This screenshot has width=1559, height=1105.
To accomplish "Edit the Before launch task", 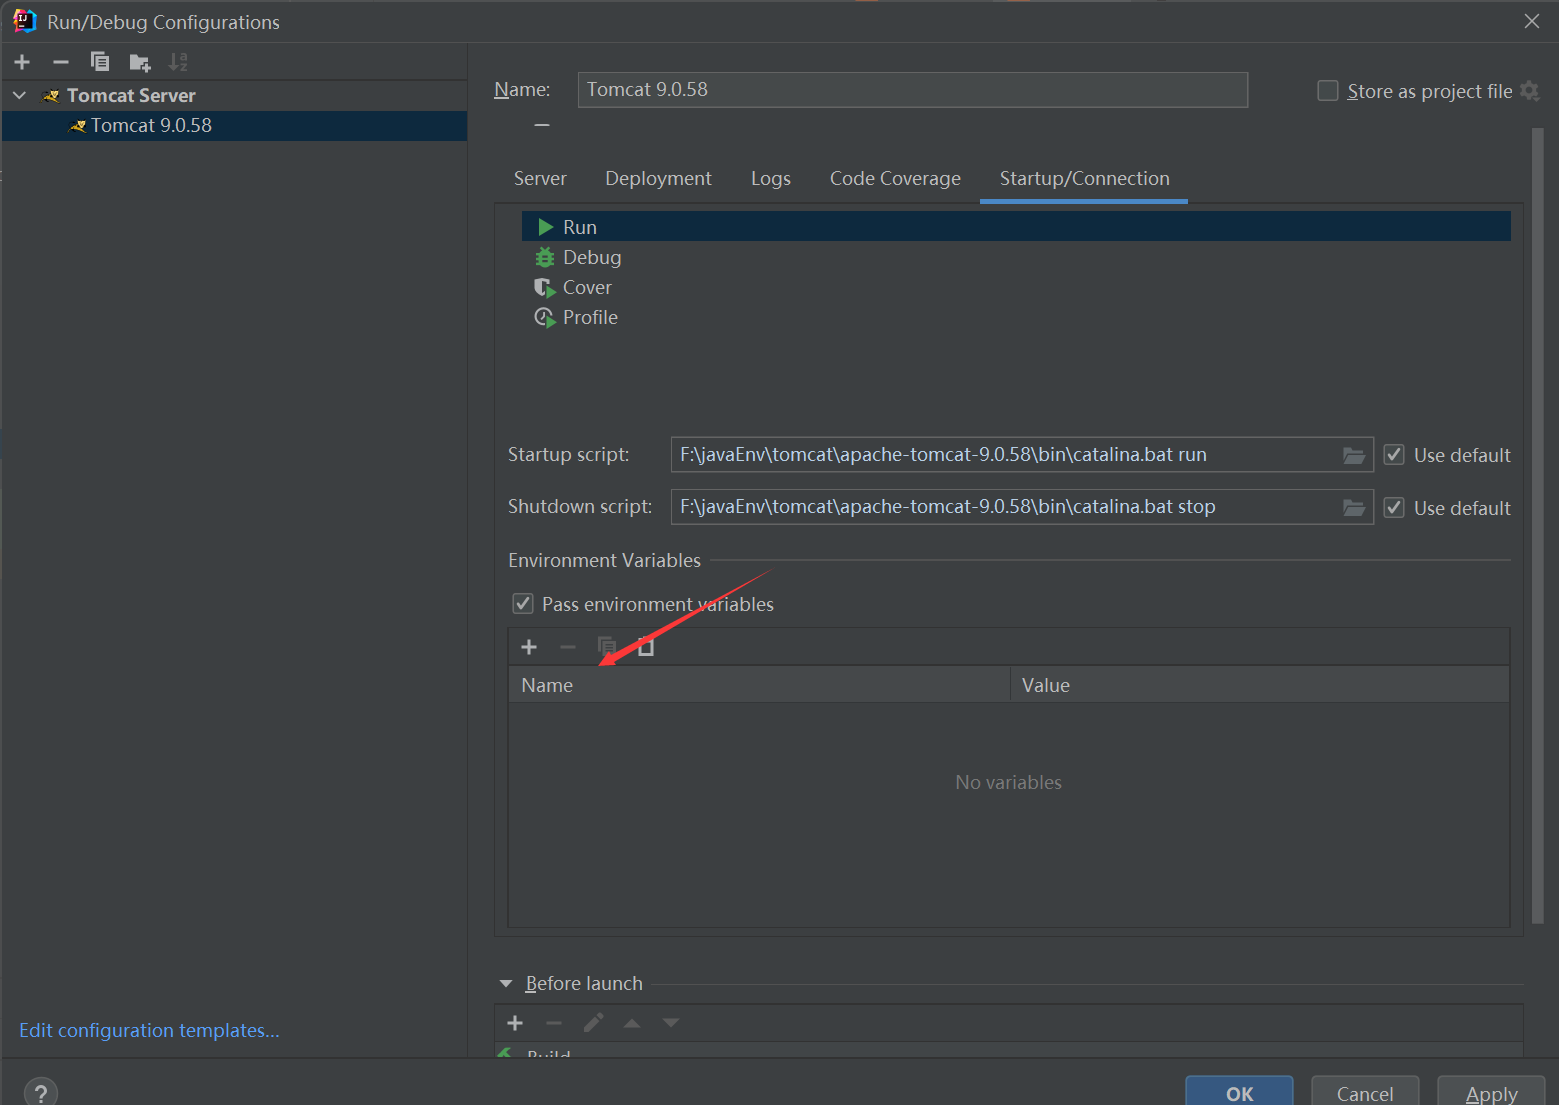I will (x=593, y=1023).
